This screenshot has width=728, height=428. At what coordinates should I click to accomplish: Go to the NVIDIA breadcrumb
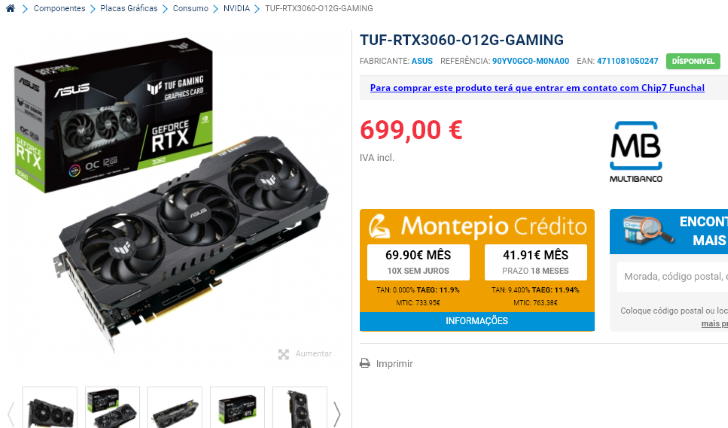tap(236, 8)
